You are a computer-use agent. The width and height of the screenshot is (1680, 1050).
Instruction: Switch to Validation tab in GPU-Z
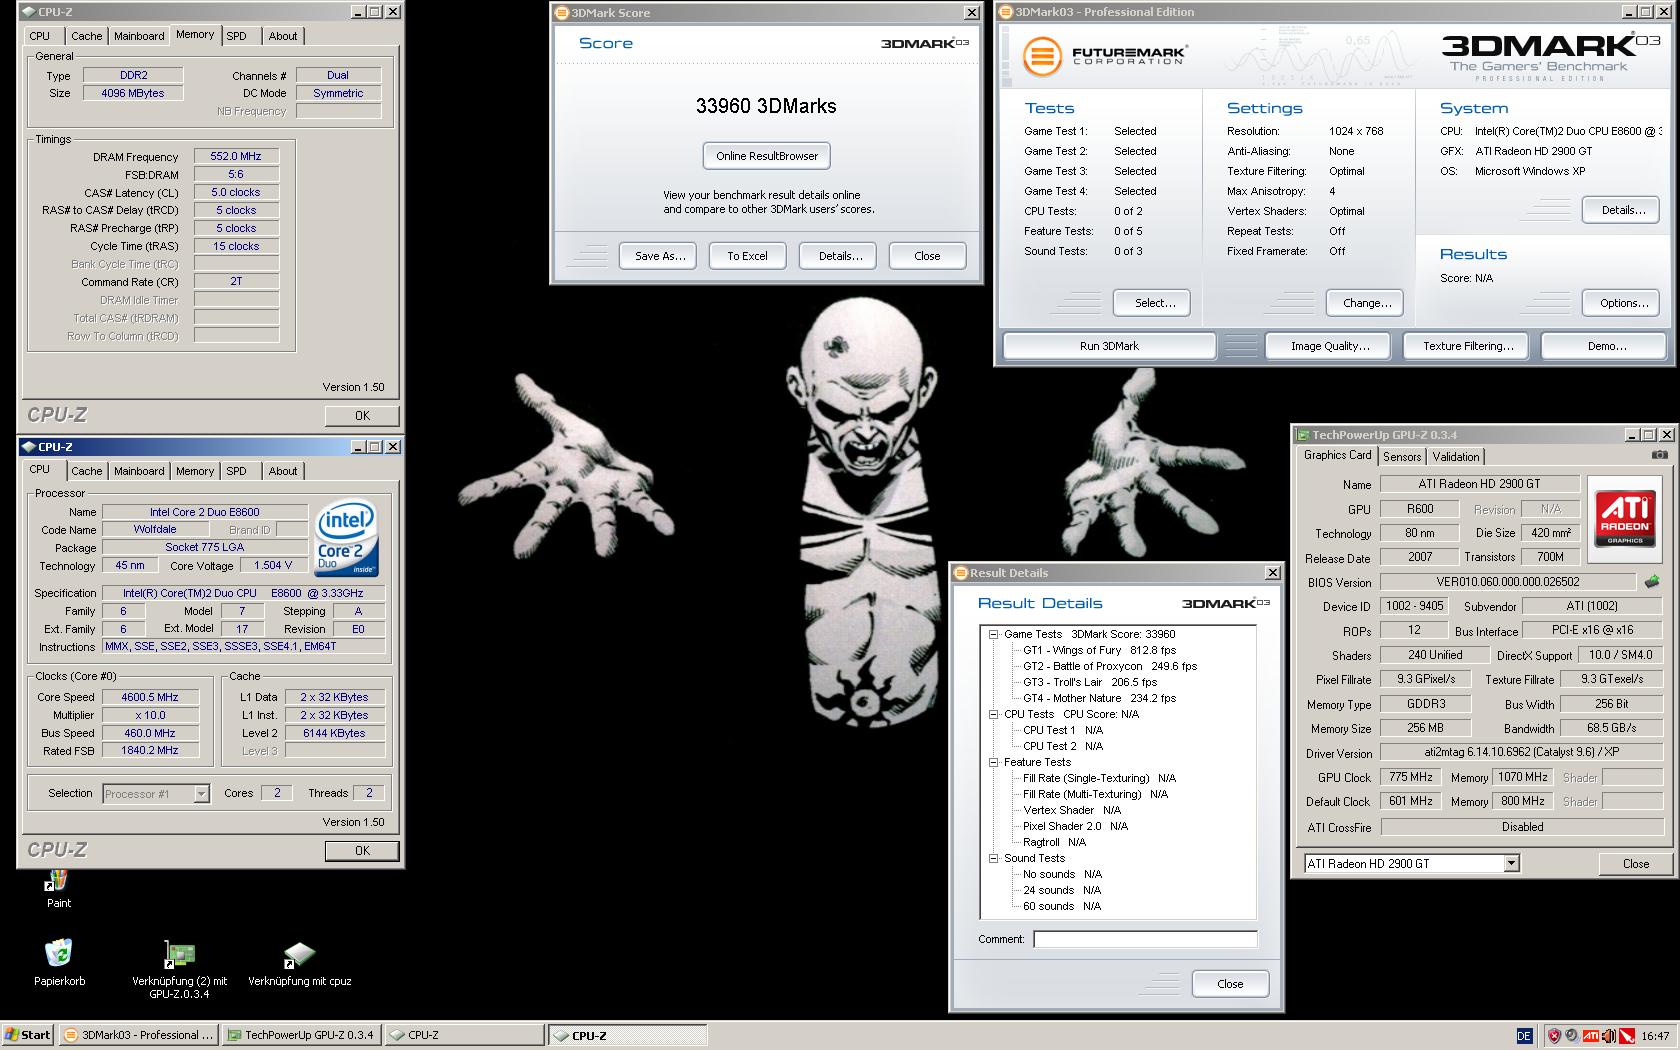[1455, 456]
